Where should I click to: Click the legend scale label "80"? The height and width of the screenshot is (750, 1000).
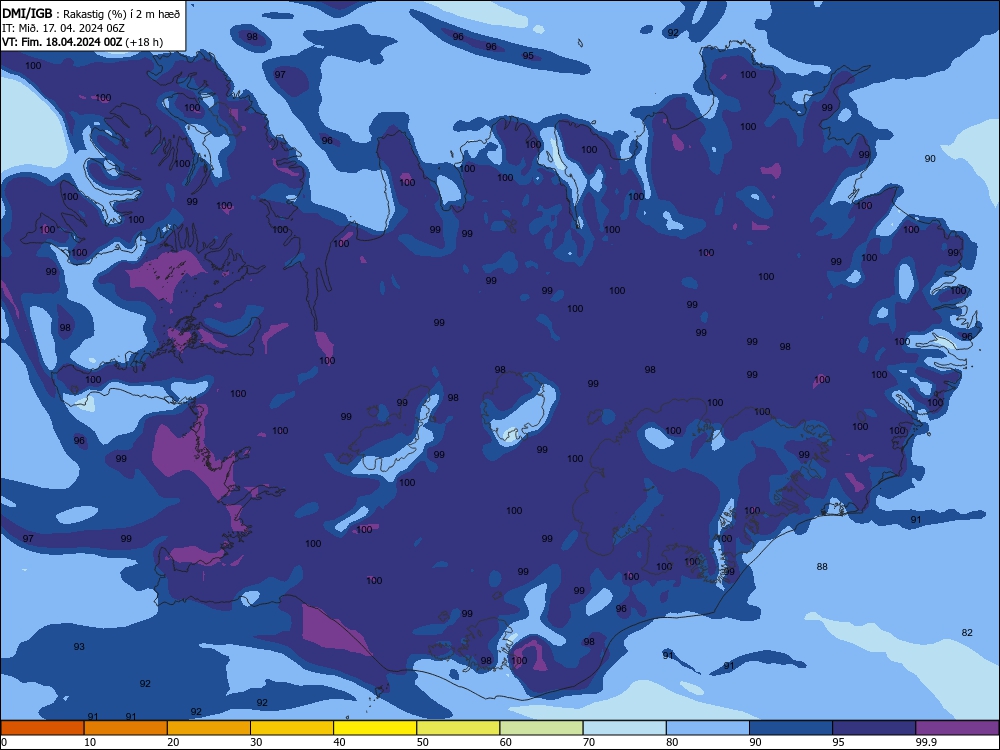[672, 742]
